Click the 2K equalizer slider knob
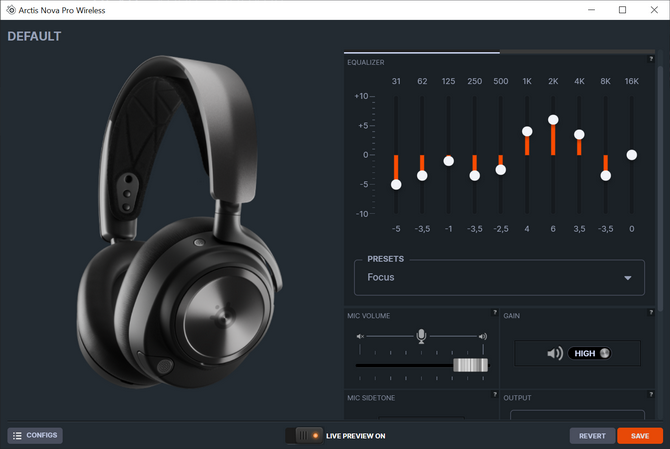670x449 pixels. [x=553, y=120]
